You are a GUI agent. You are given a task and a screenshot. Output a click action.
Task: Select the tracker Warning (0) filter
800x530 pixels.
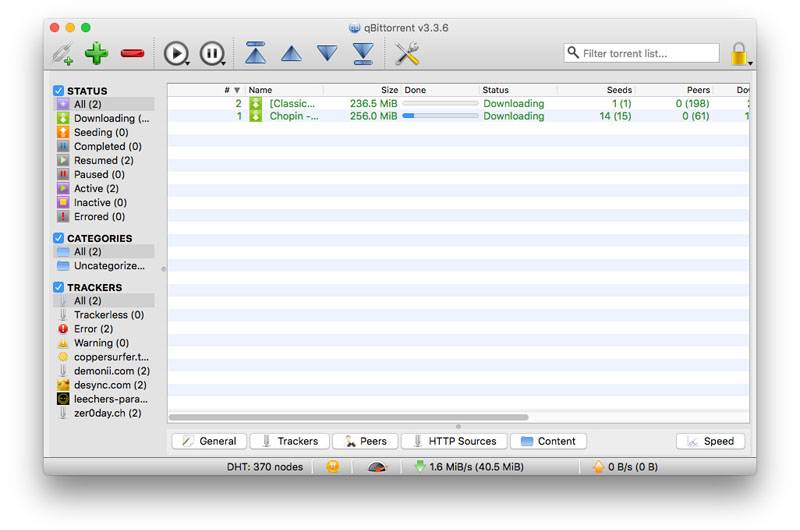tap(104, 343)
